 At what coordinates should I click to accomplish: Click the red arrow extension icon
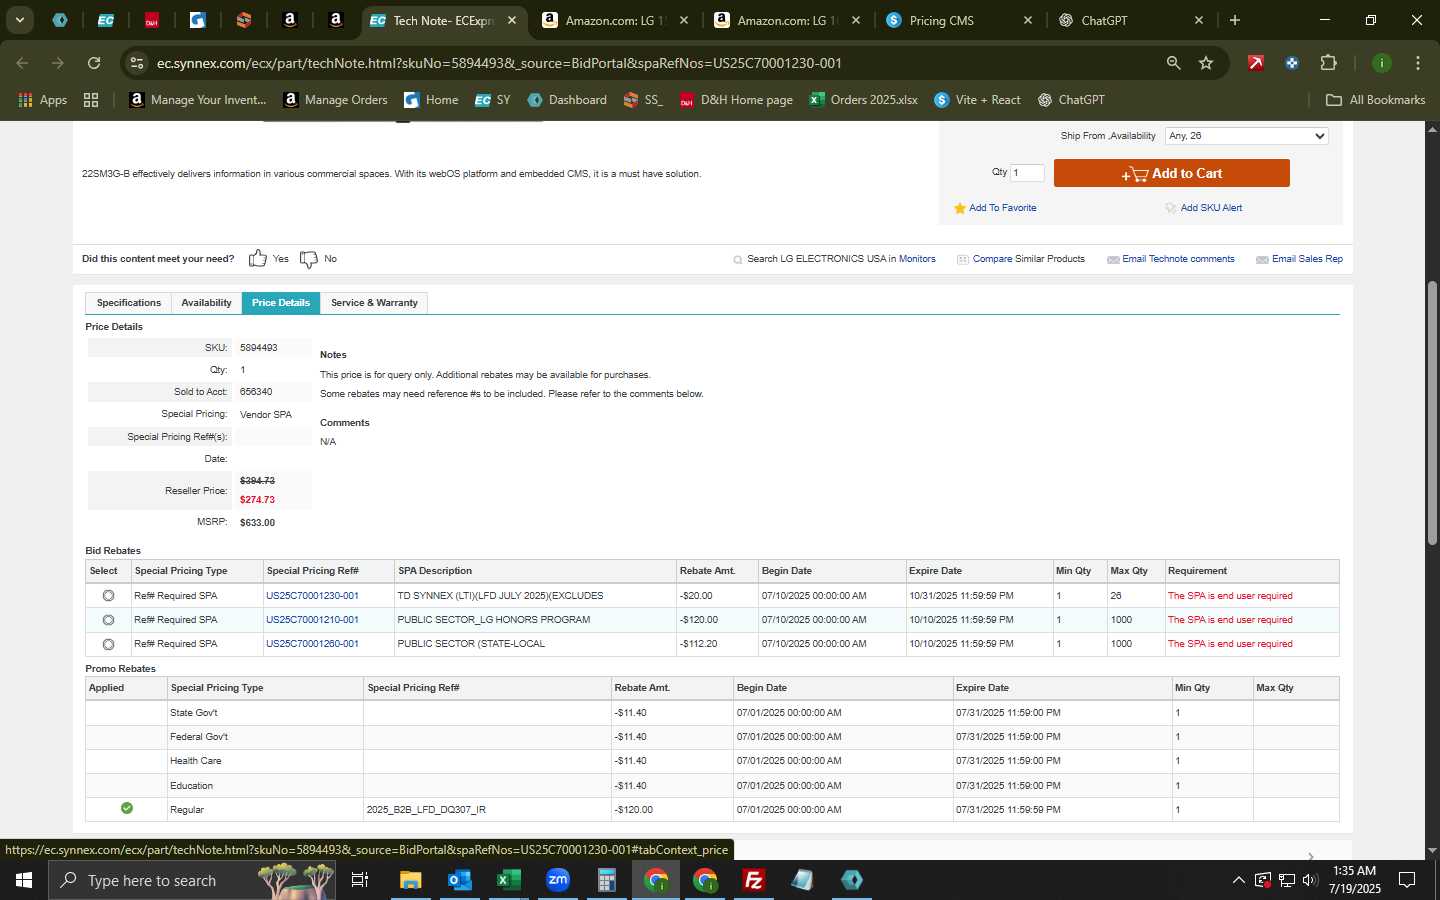tap(1255, 63)
